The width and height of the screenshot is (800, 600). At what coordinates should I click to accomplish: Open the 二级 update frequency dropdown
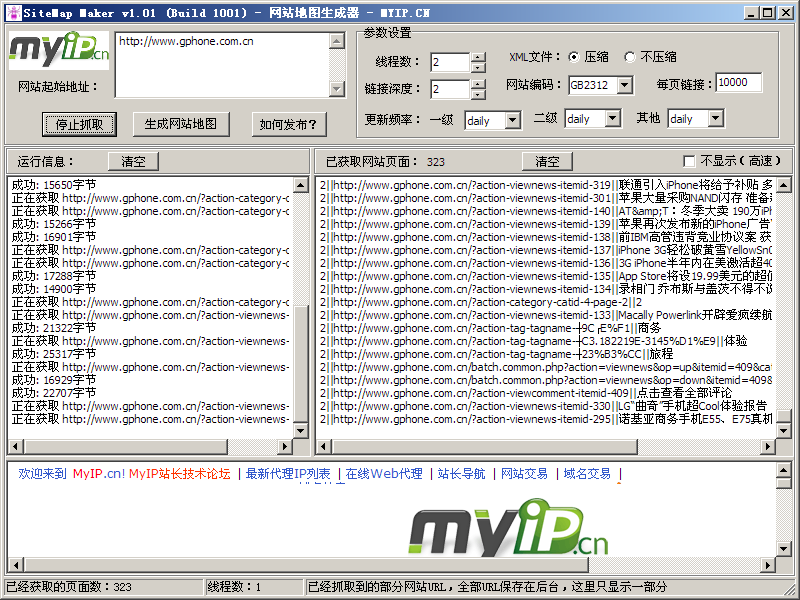613,119
